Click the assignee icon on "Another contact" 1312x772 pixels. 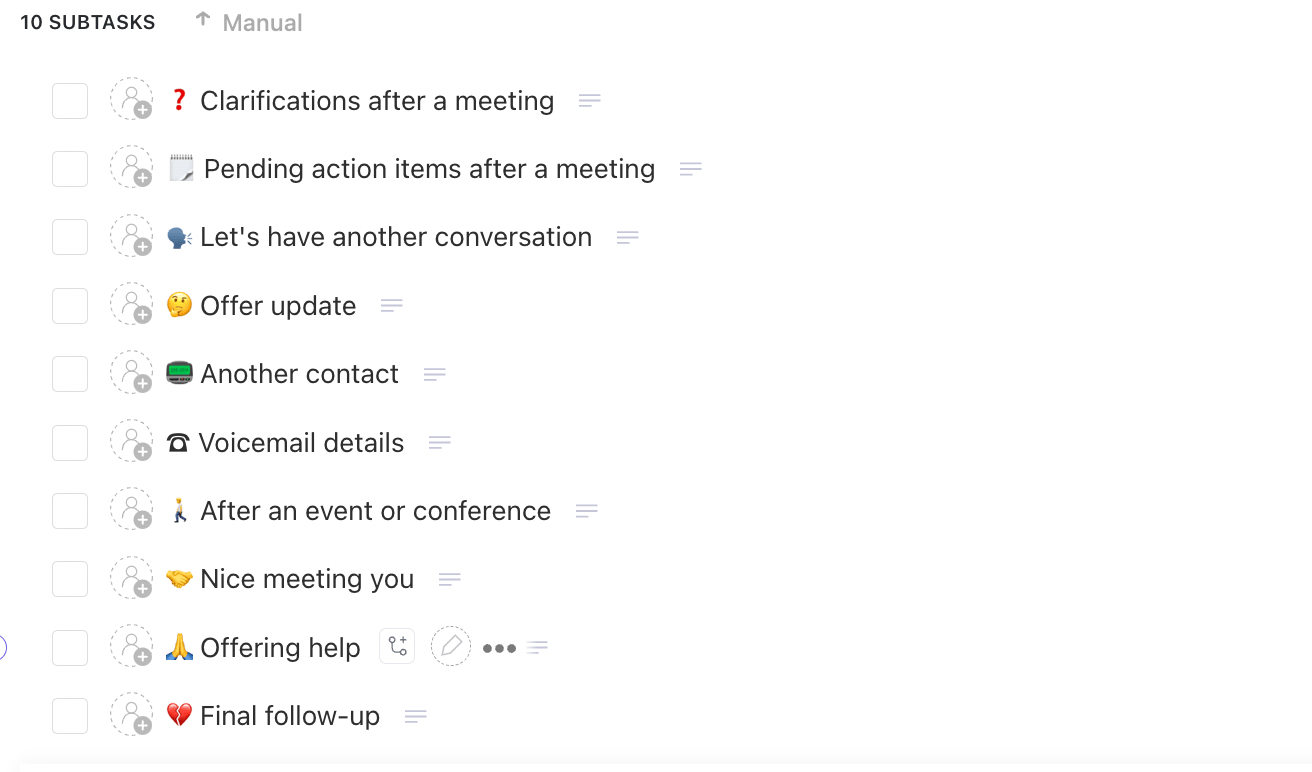(x=132, y=373)
